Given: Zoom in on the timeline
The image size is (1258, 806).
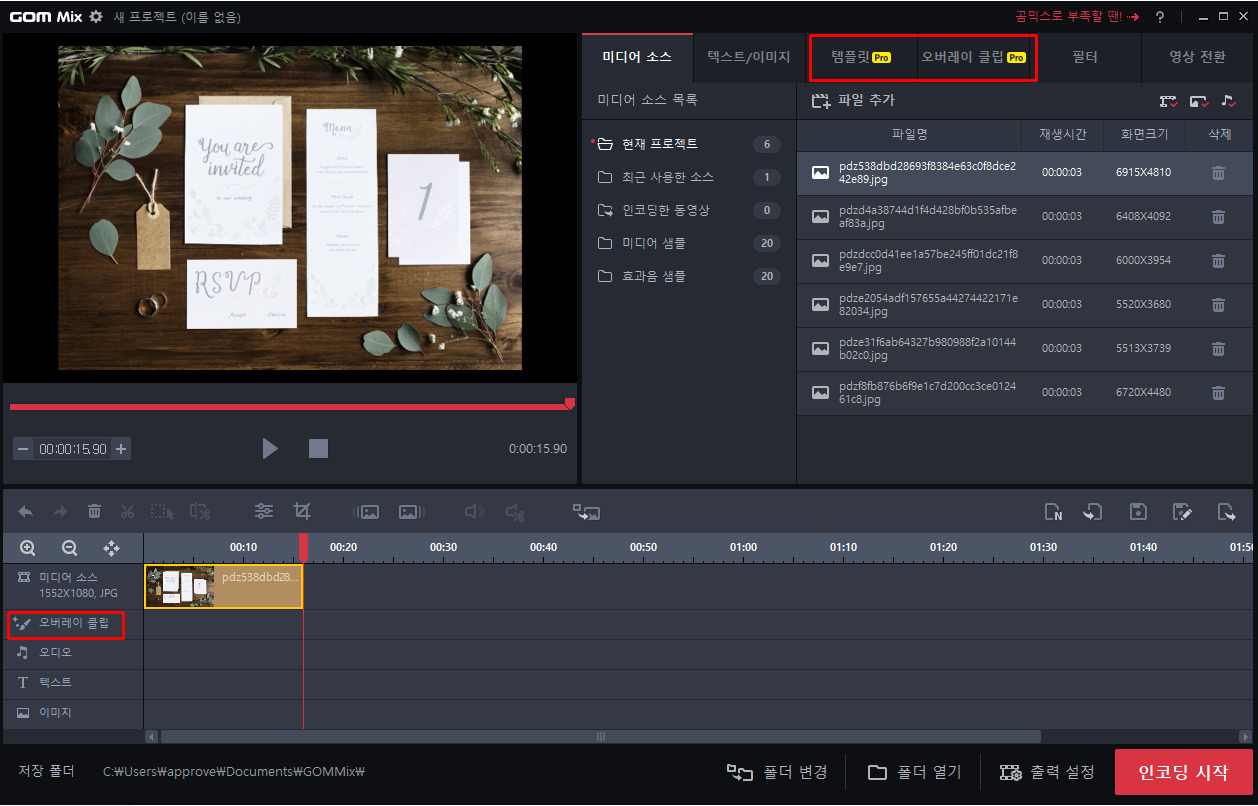Looking at the screenshot, I should [x=28, y=548].
